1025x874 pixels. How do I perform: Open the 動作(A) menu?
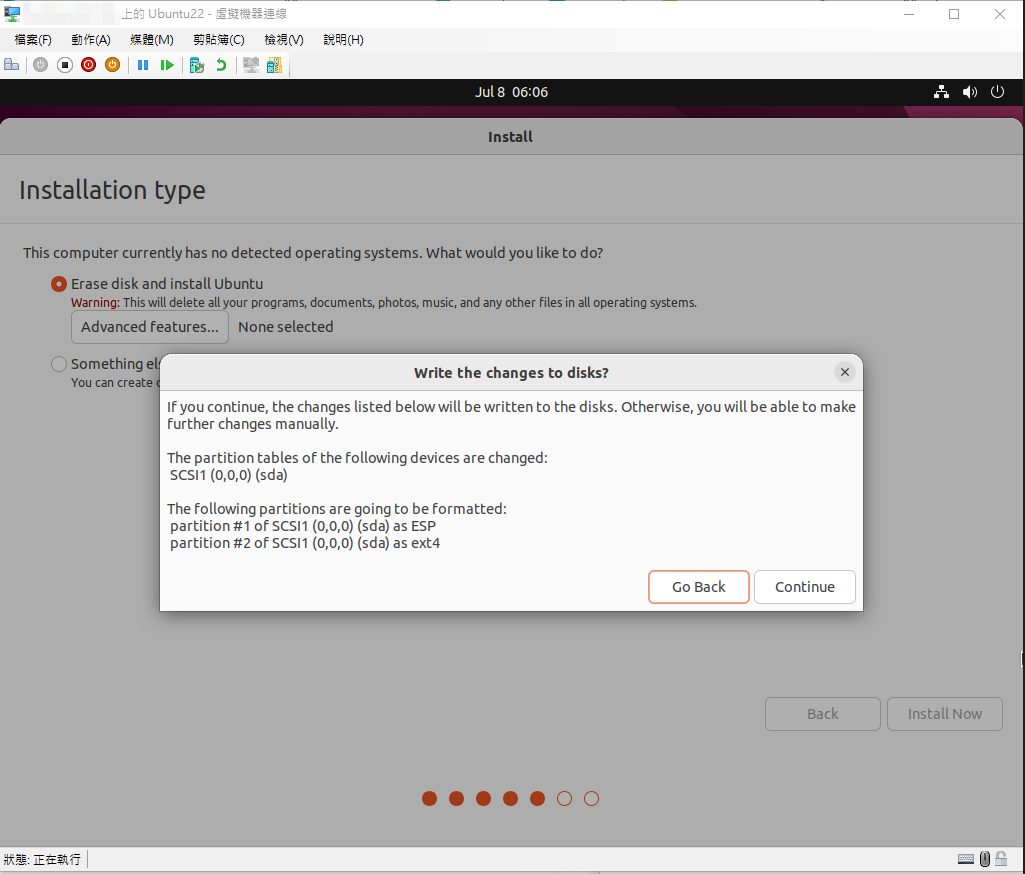click(x=91, y=40)
